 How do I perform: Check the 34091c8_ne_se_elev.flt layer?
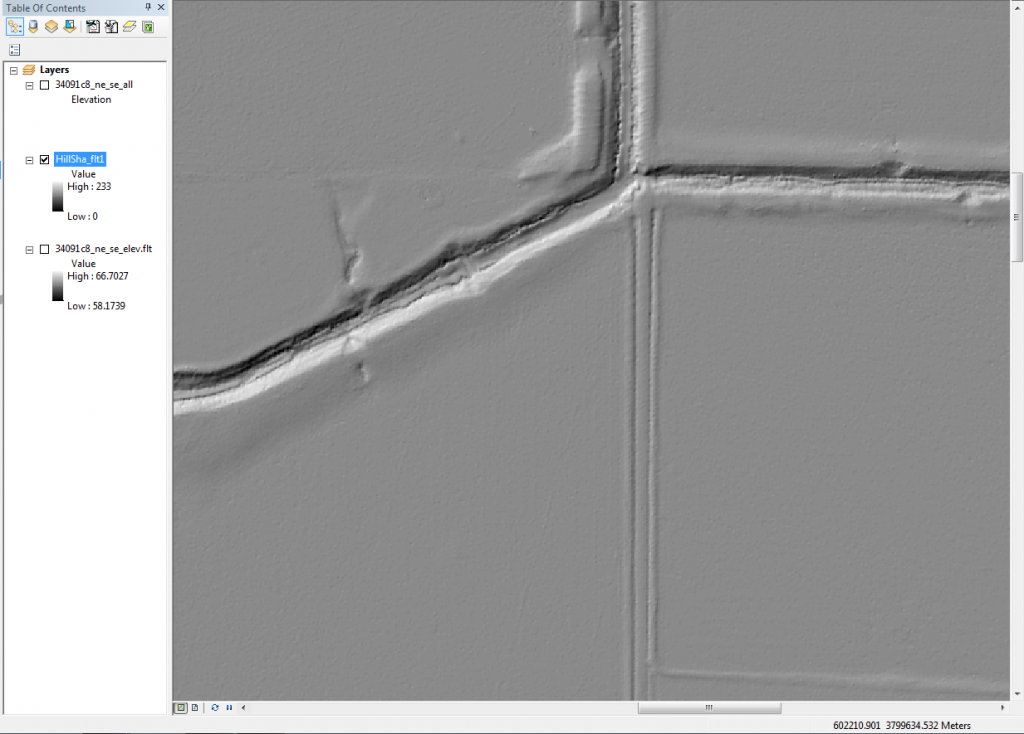coord(43,248)
